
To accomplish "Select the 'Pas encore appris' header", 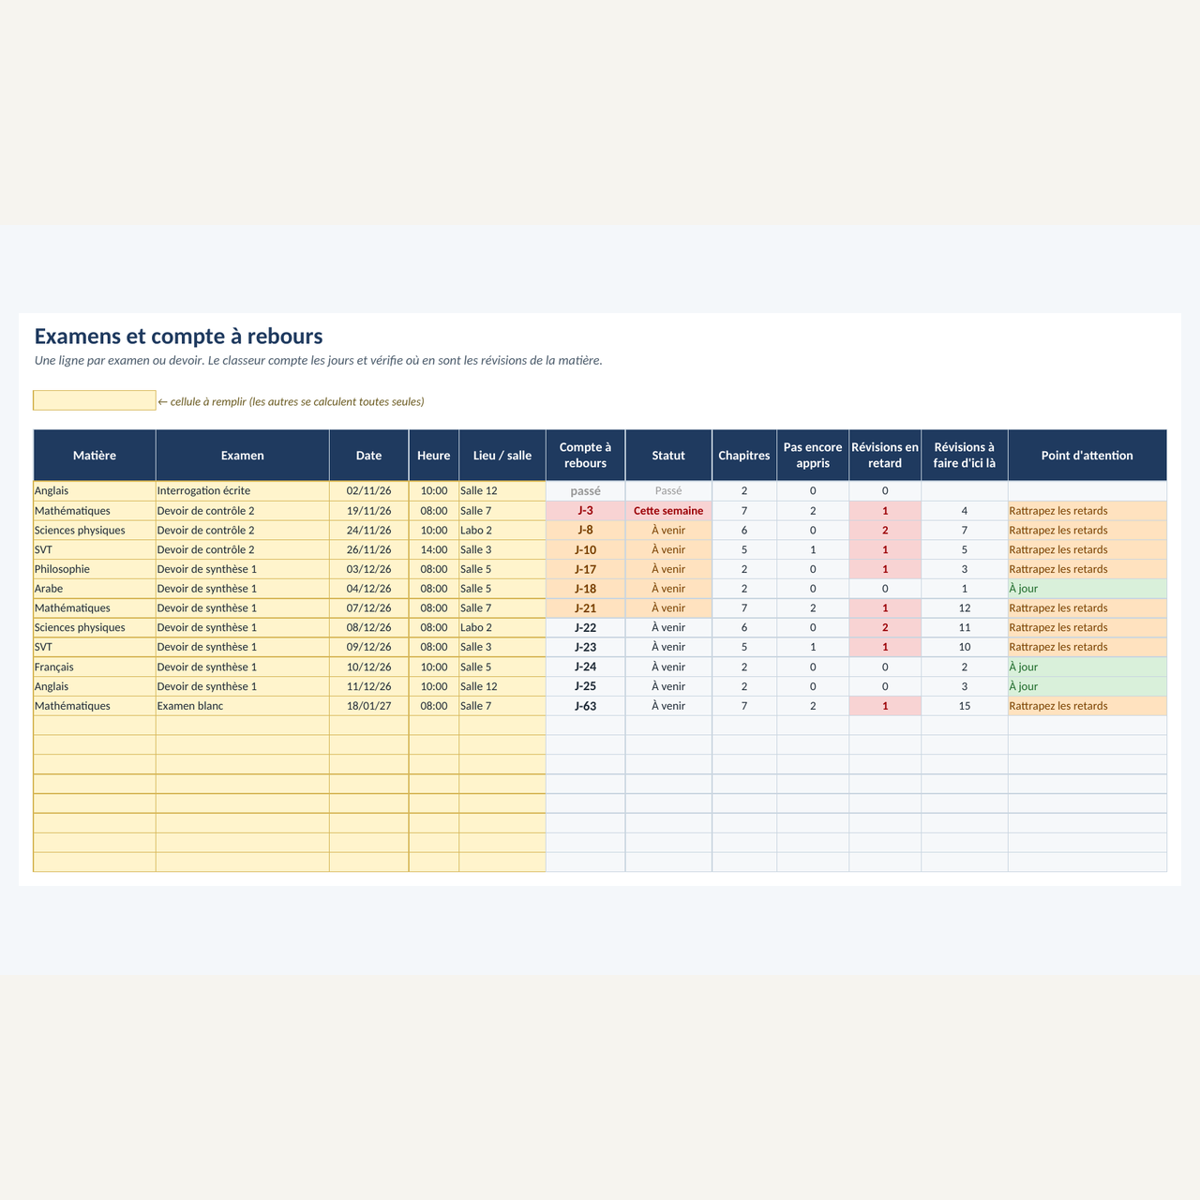I will click(x=813, y=455).
